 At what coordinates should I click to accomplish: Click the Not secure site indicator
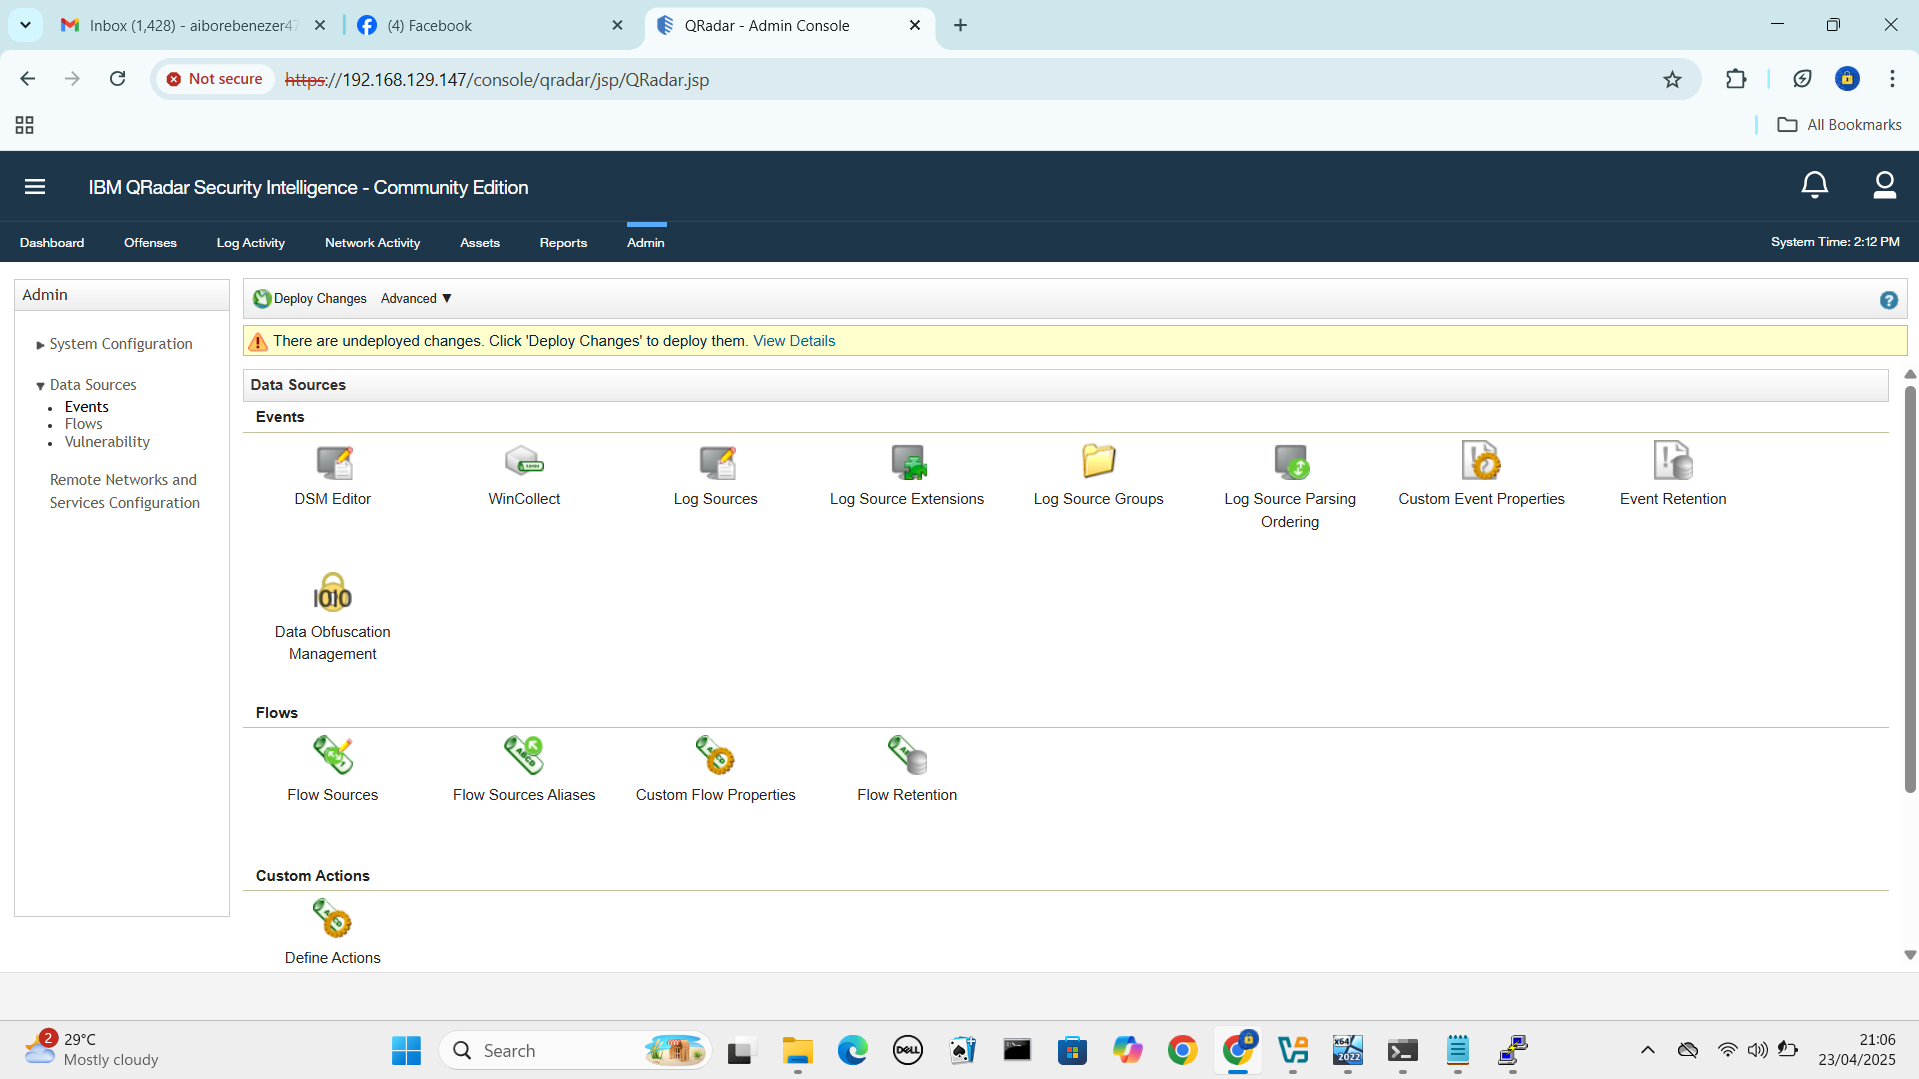pos(215,79)
